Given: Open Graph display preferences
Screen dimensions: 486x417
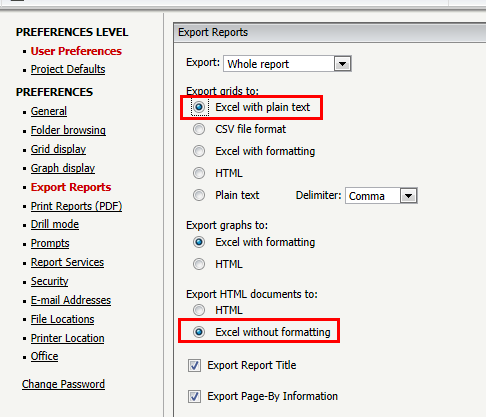Looking at the screenshot, I should coord(63,168).
